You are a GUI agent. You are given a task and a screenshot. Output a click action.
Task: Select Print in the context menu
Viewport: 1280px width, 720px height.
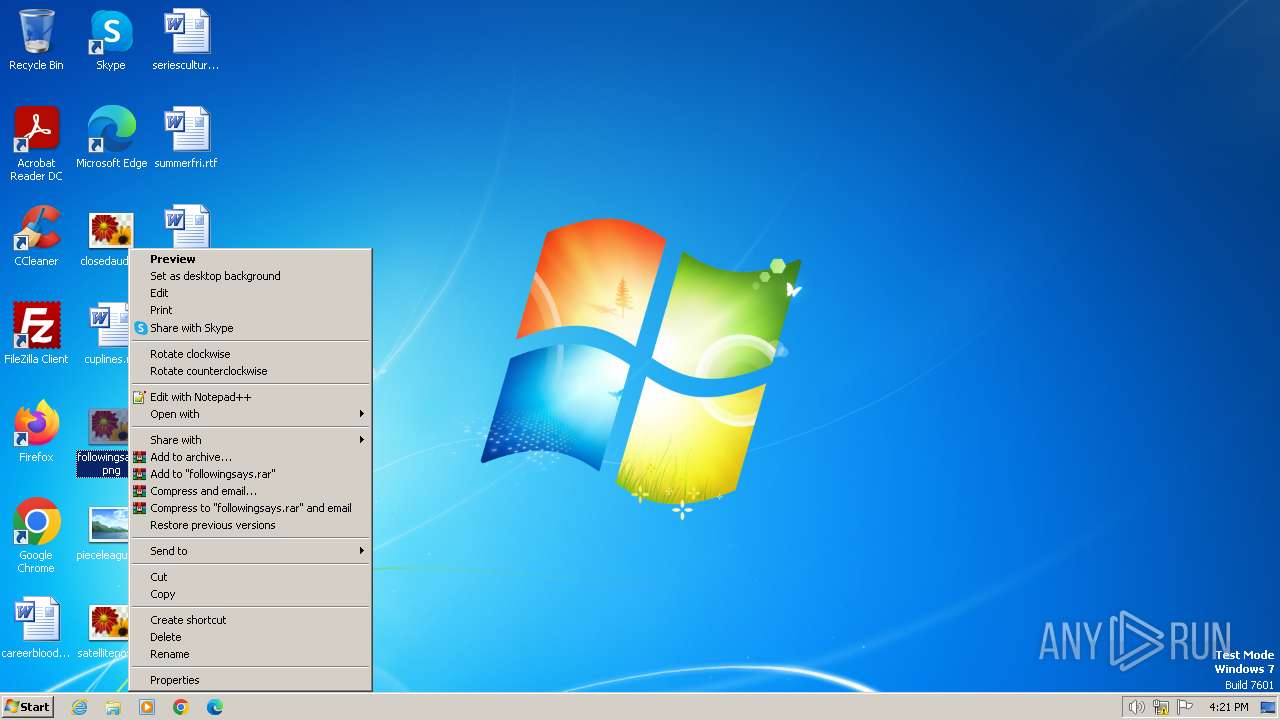[250, 310]
